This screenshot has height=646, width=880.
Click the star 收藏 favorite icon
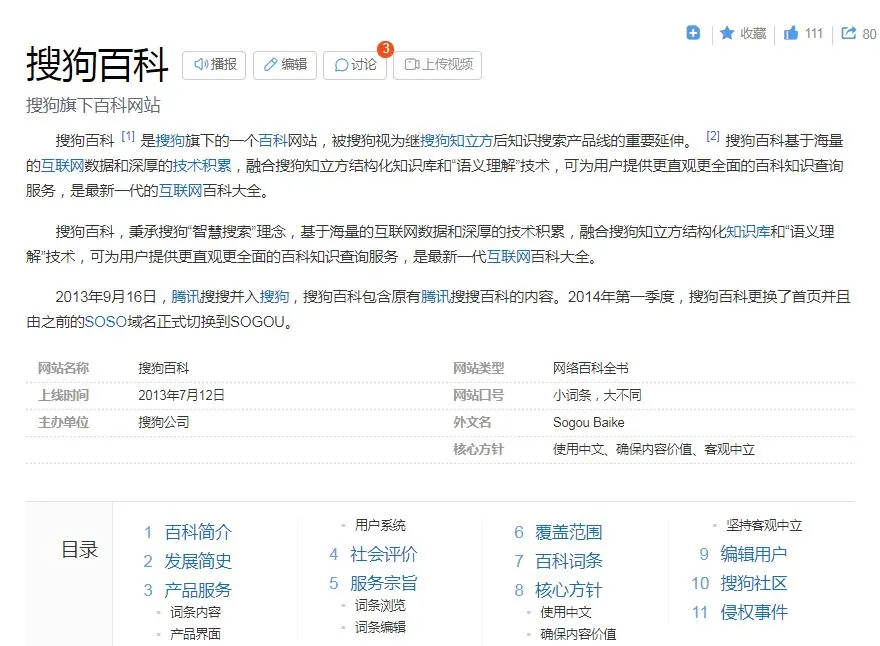click(x=727, y=34)
